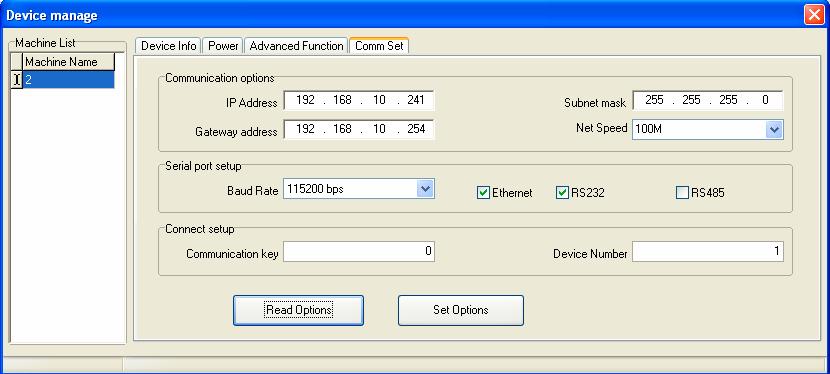Screen dimensions: 830x374
Task: Click the Baud Rate 115200 bps combo box
Action: click(x=359, y=189)
